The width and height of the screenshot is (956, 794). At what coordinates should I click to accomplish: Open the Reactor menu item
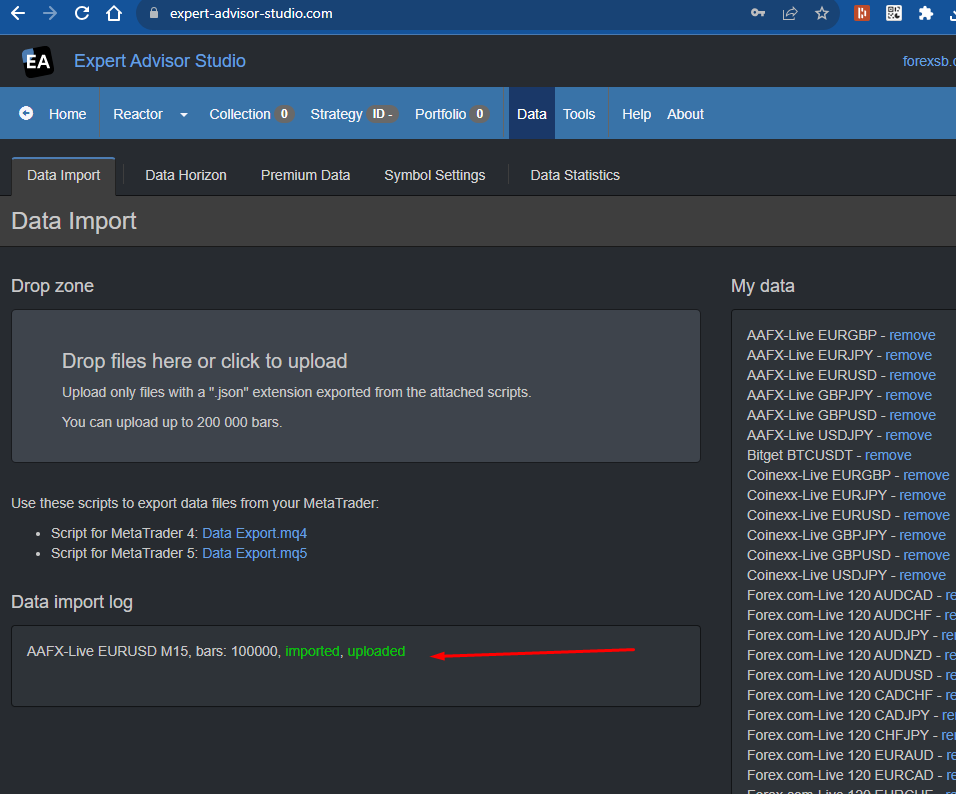138,114
